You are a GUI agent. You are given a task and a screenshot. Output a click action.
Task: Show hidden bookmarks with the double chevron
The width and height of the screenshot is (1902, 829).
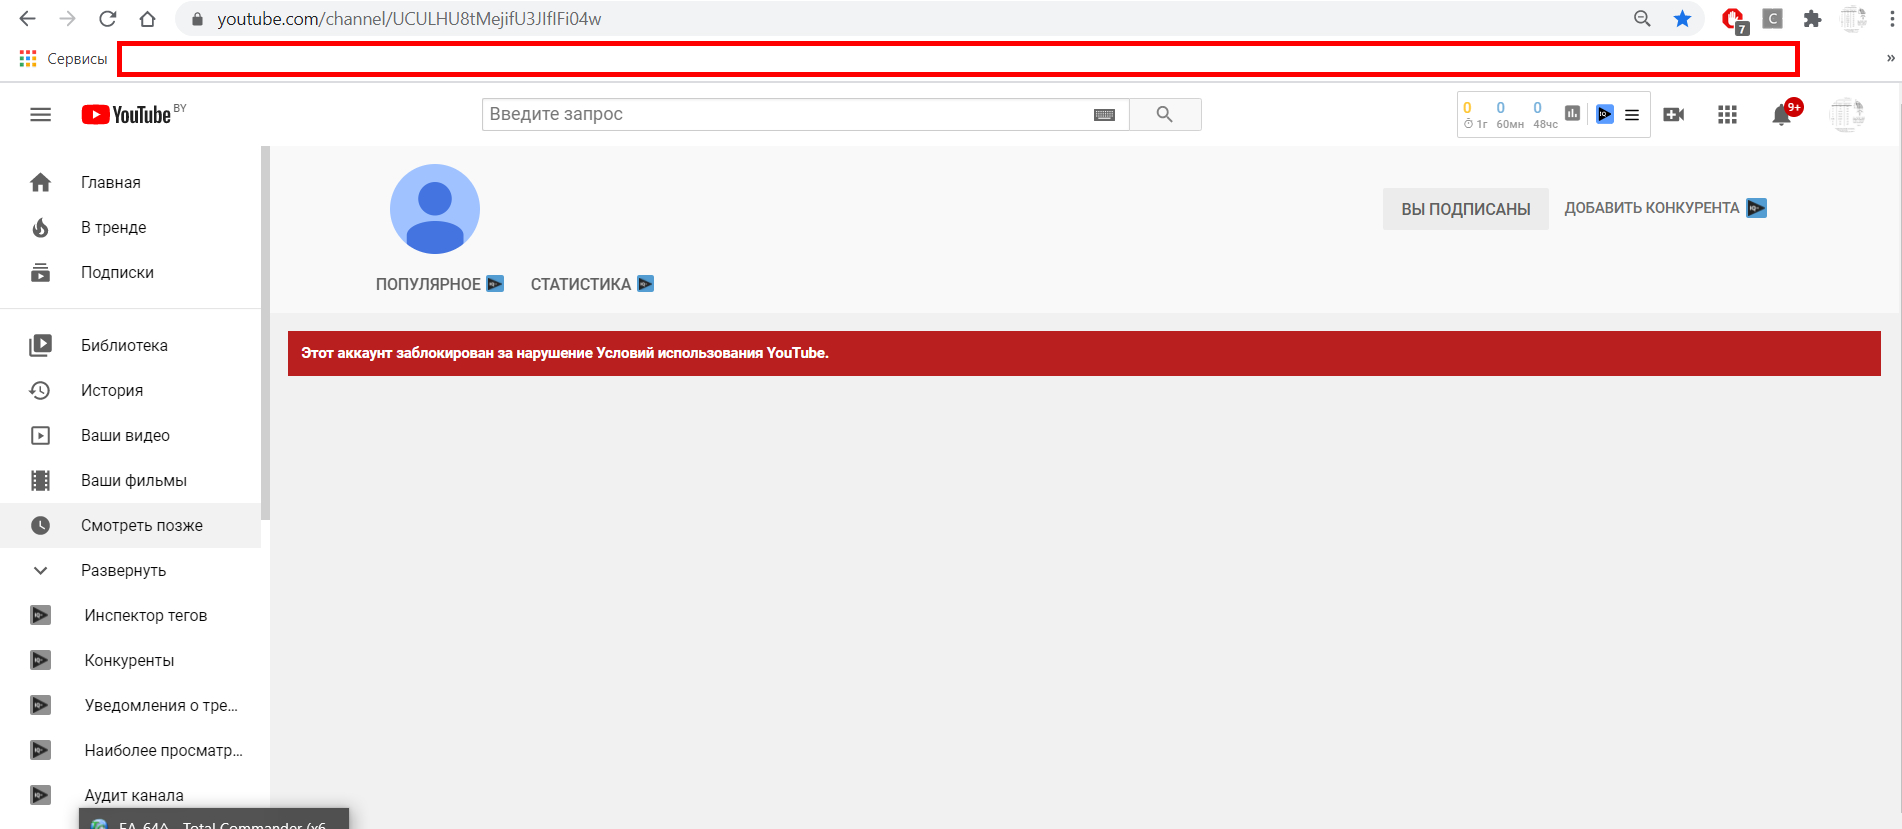(1890, 58)
